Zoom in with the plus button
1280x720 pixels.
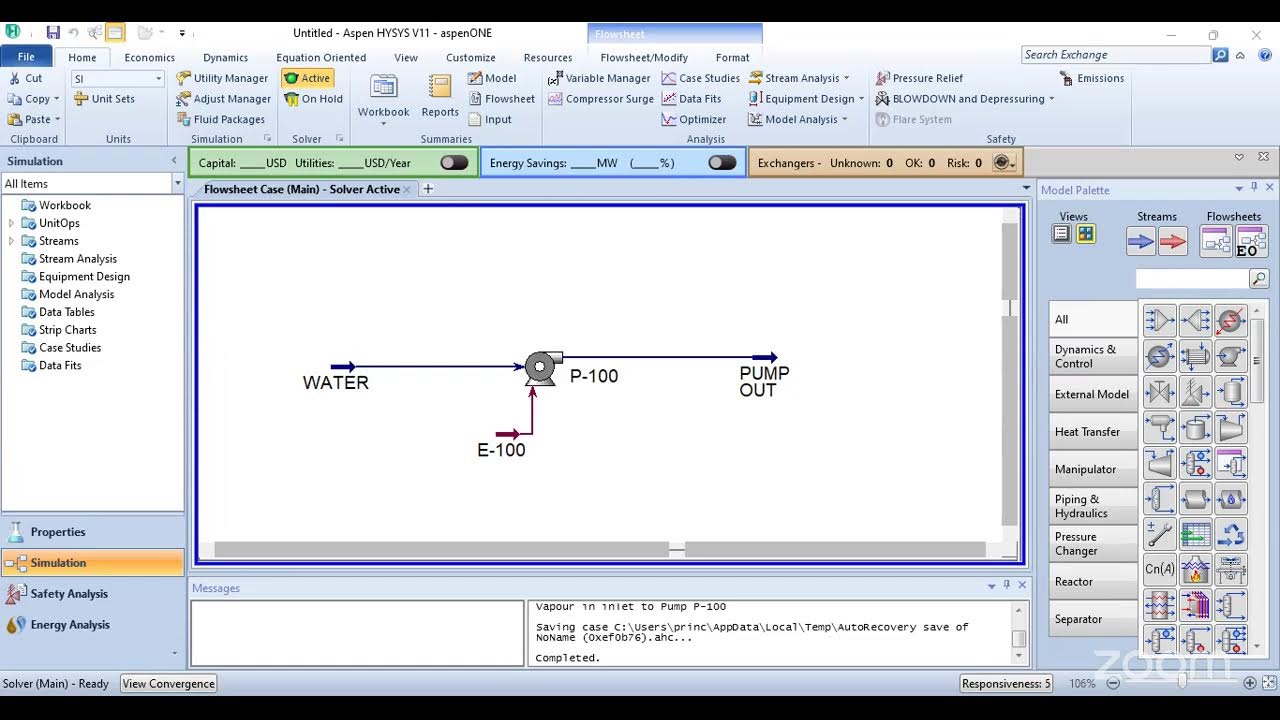tap(1249, 683)
